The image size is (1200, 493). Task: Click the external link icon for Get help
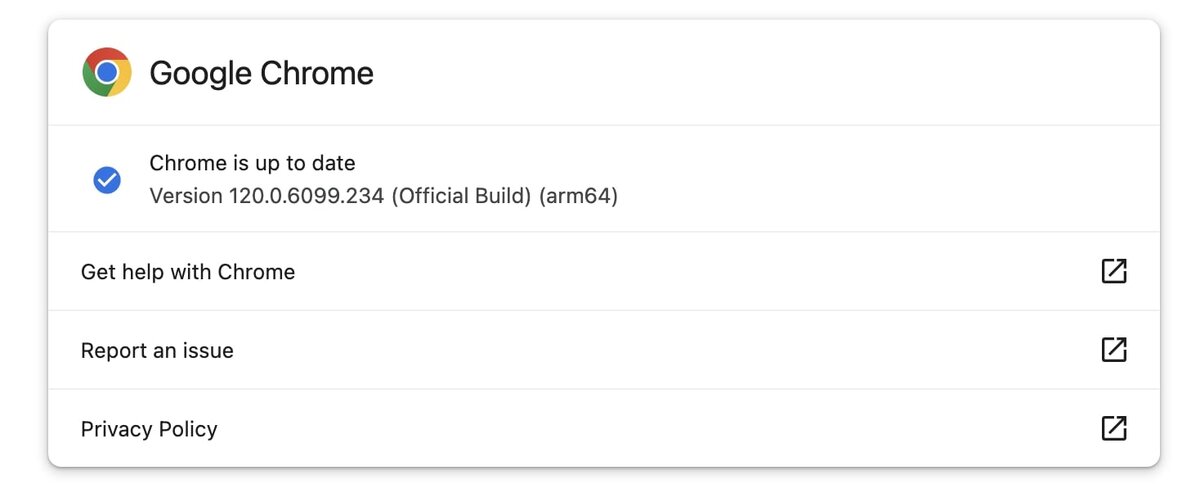click(1113, 271)
